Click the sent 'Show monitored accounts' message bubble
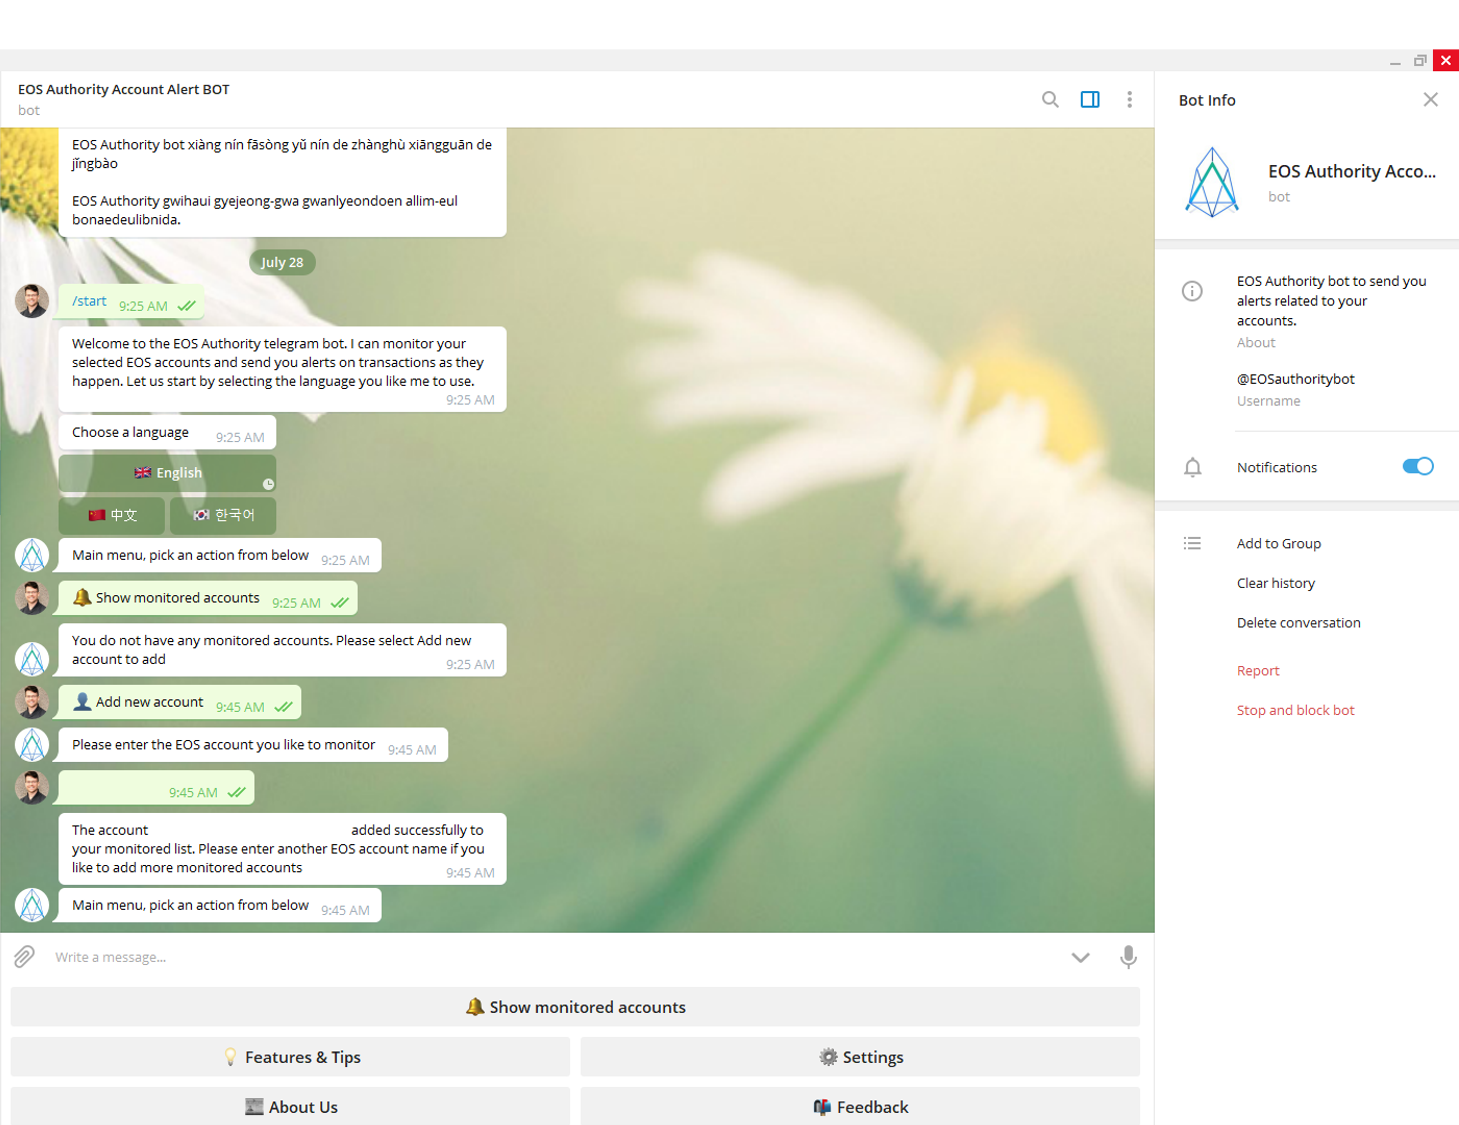This screenshot has height=1125, width=1459. click(208, 598)
